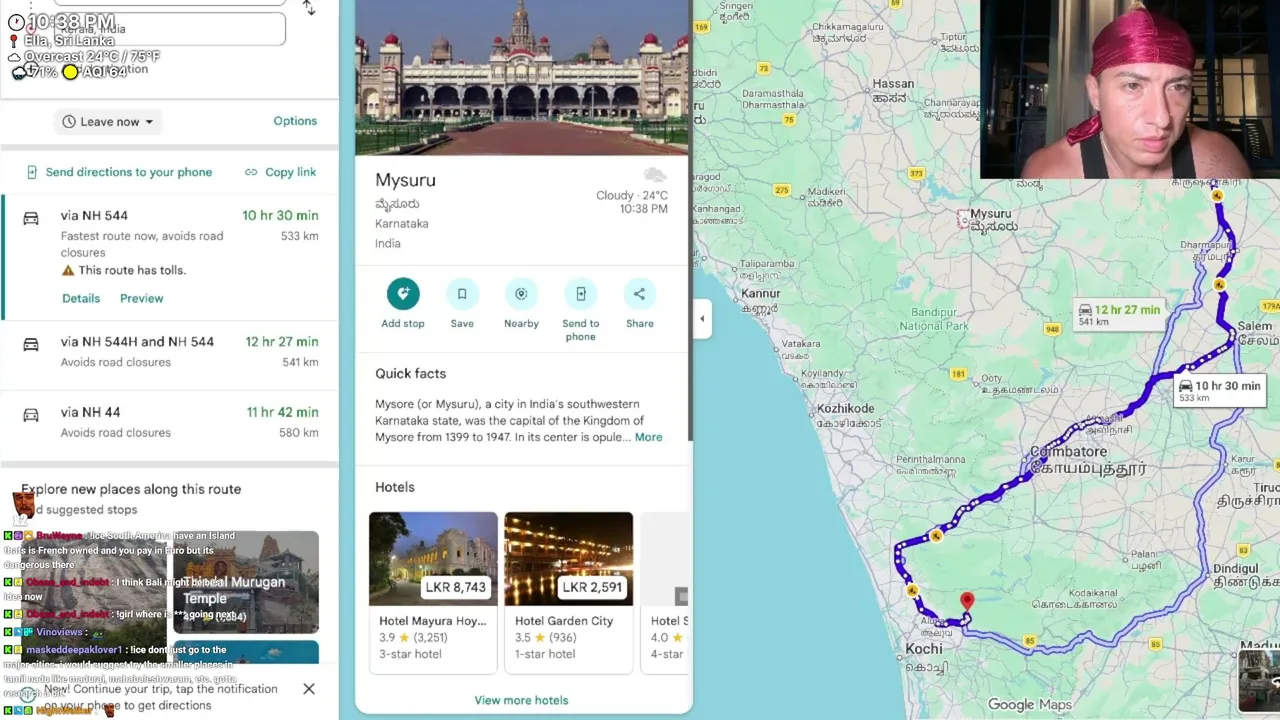Viewport: 1280px width, 720px height.
Task: Open the Leave now departure dropdown
Action: point(107,122)
